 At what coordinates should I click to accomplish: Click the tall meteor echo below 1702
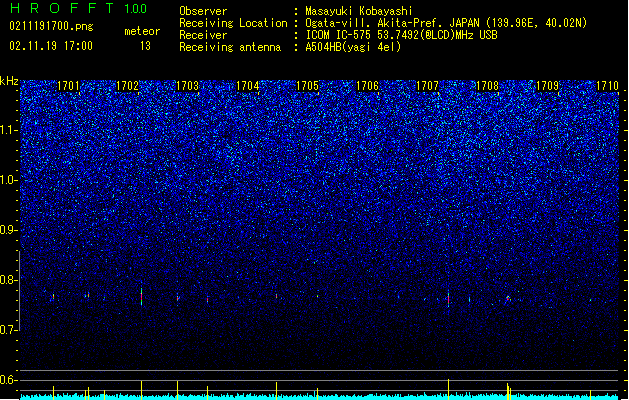142,297
